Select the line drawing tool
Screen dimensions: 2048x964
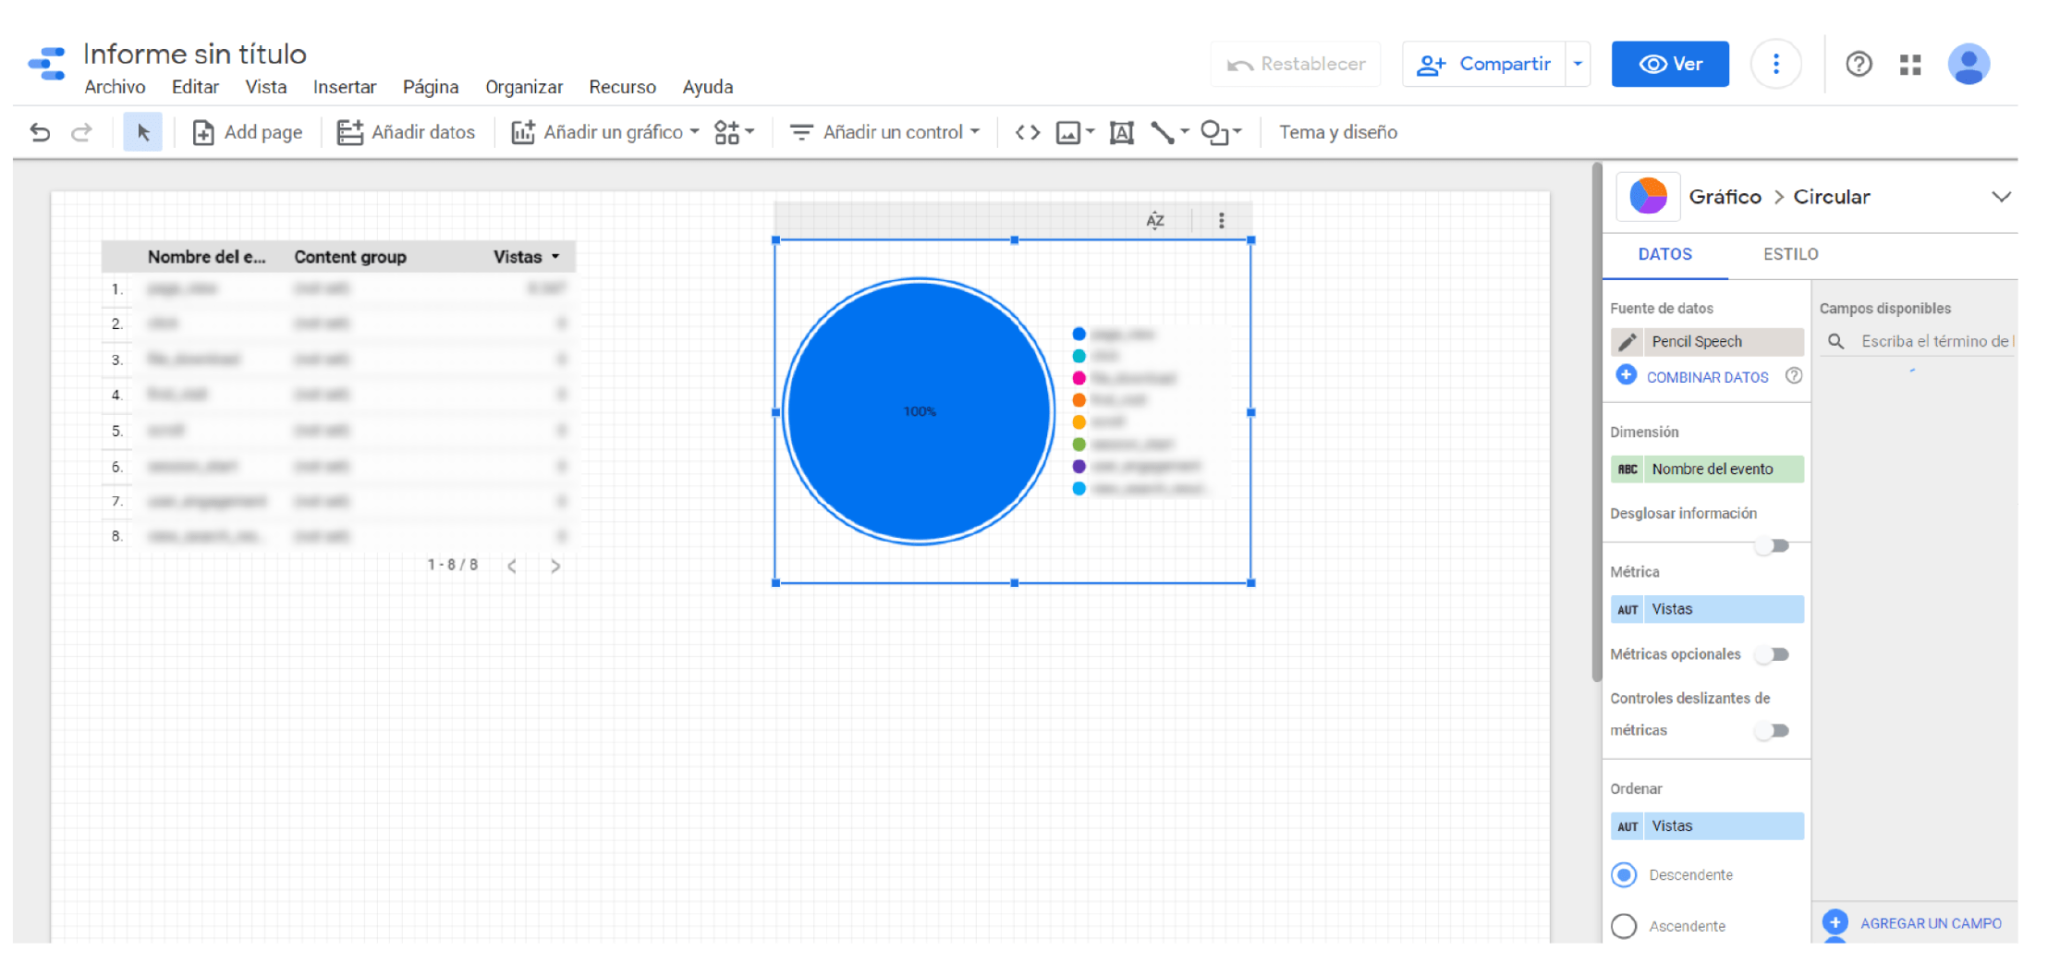tap(1163, 131)
